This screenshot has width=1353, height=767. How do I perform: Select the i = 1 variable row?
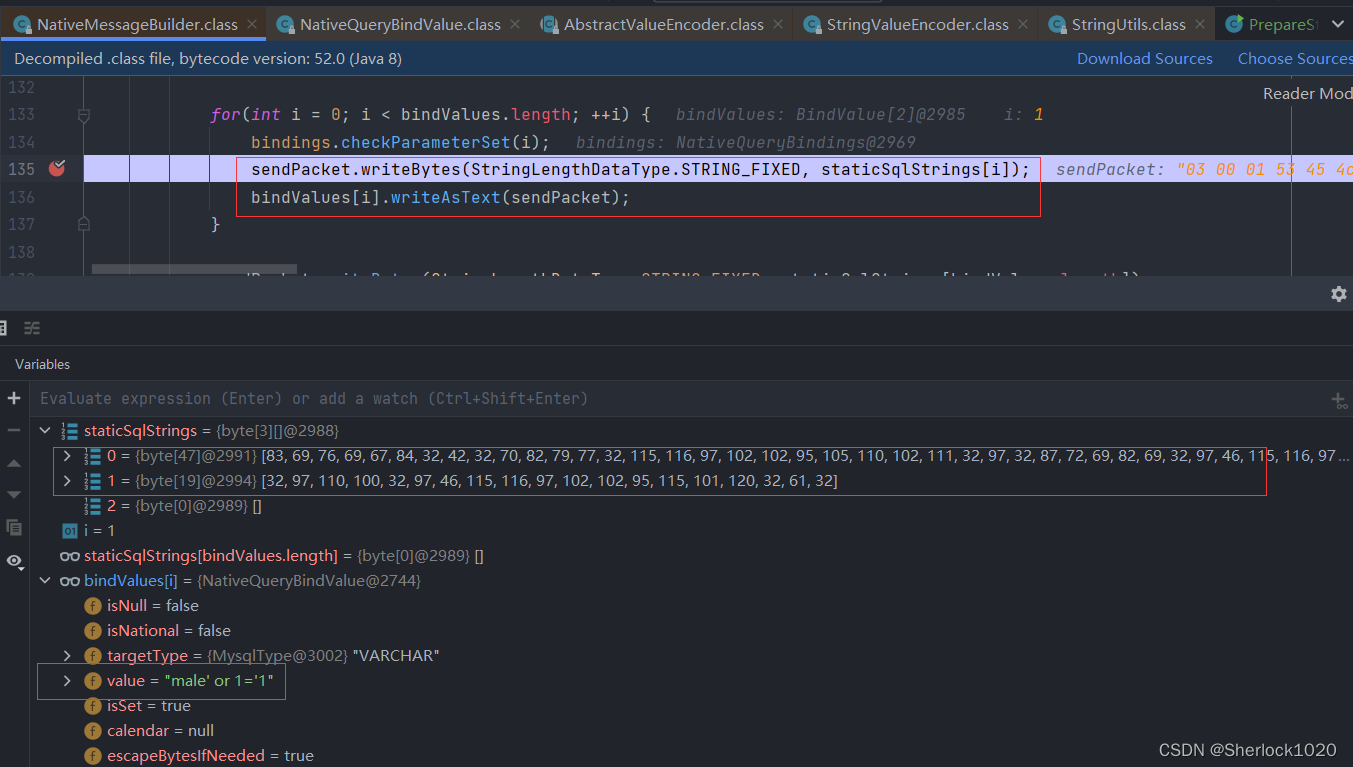coord(690,531)
